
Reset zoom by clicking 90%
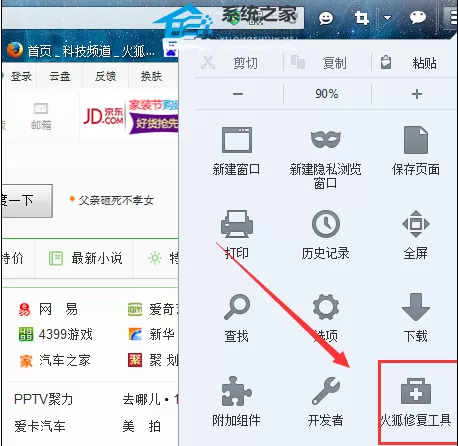point(327,94)
